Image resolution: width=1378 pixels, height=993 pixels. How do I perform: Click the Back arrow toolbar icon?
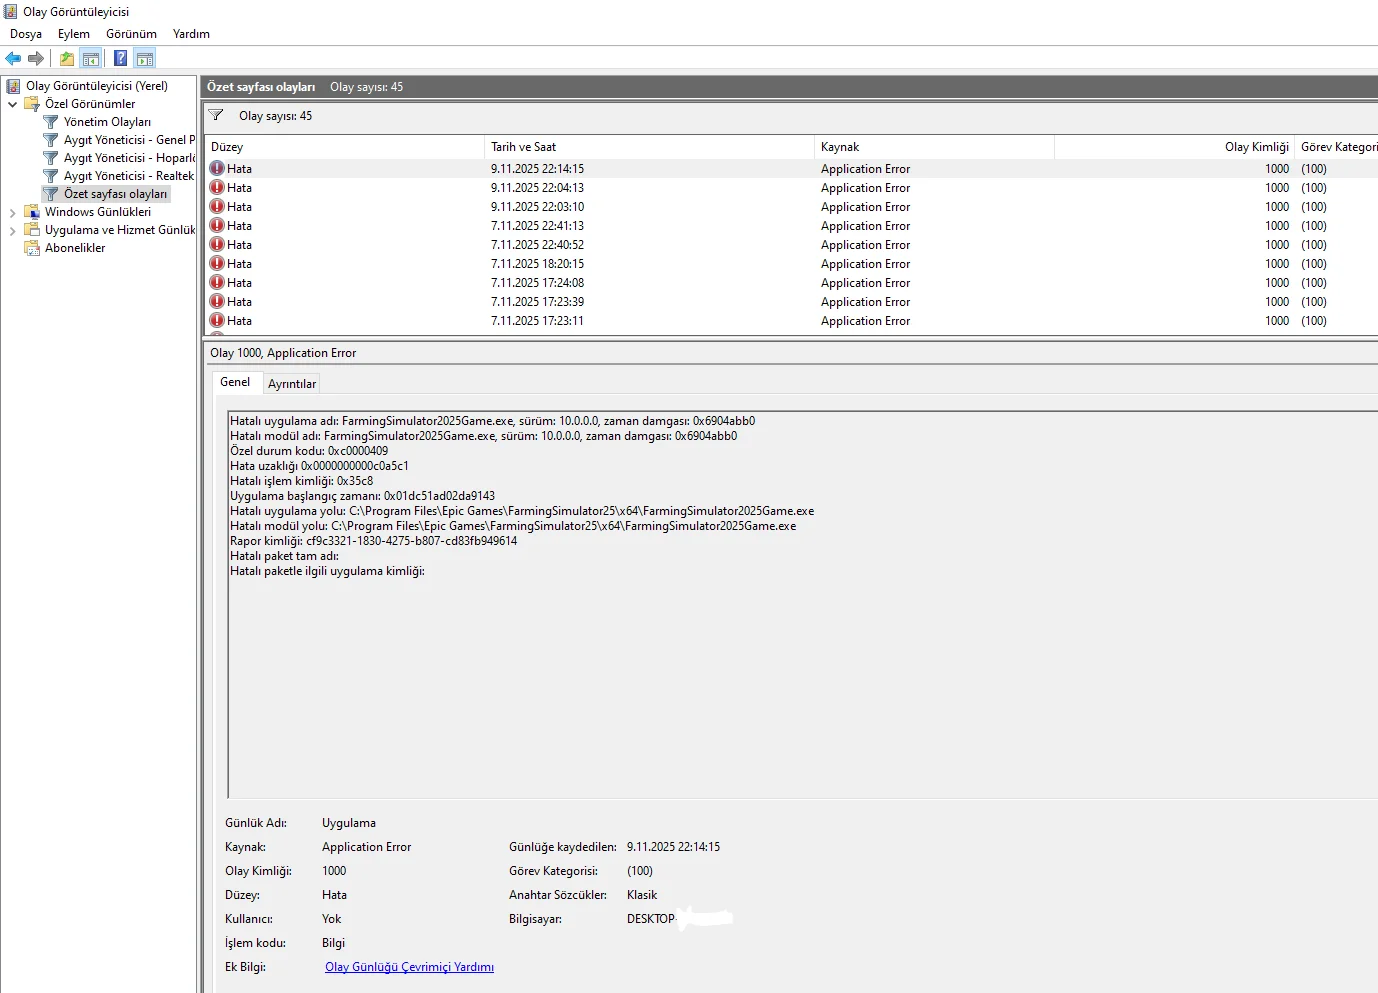click(13, 58)
